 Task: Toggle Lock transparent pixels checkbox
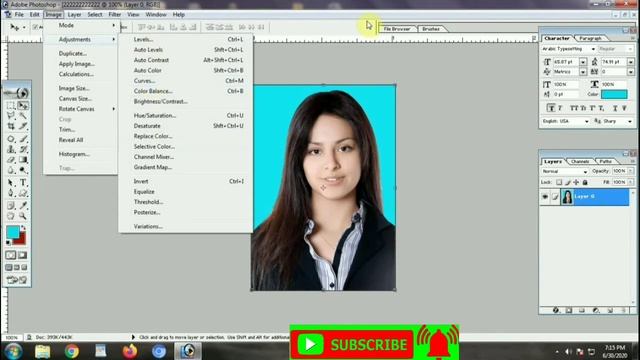point(559,182)
